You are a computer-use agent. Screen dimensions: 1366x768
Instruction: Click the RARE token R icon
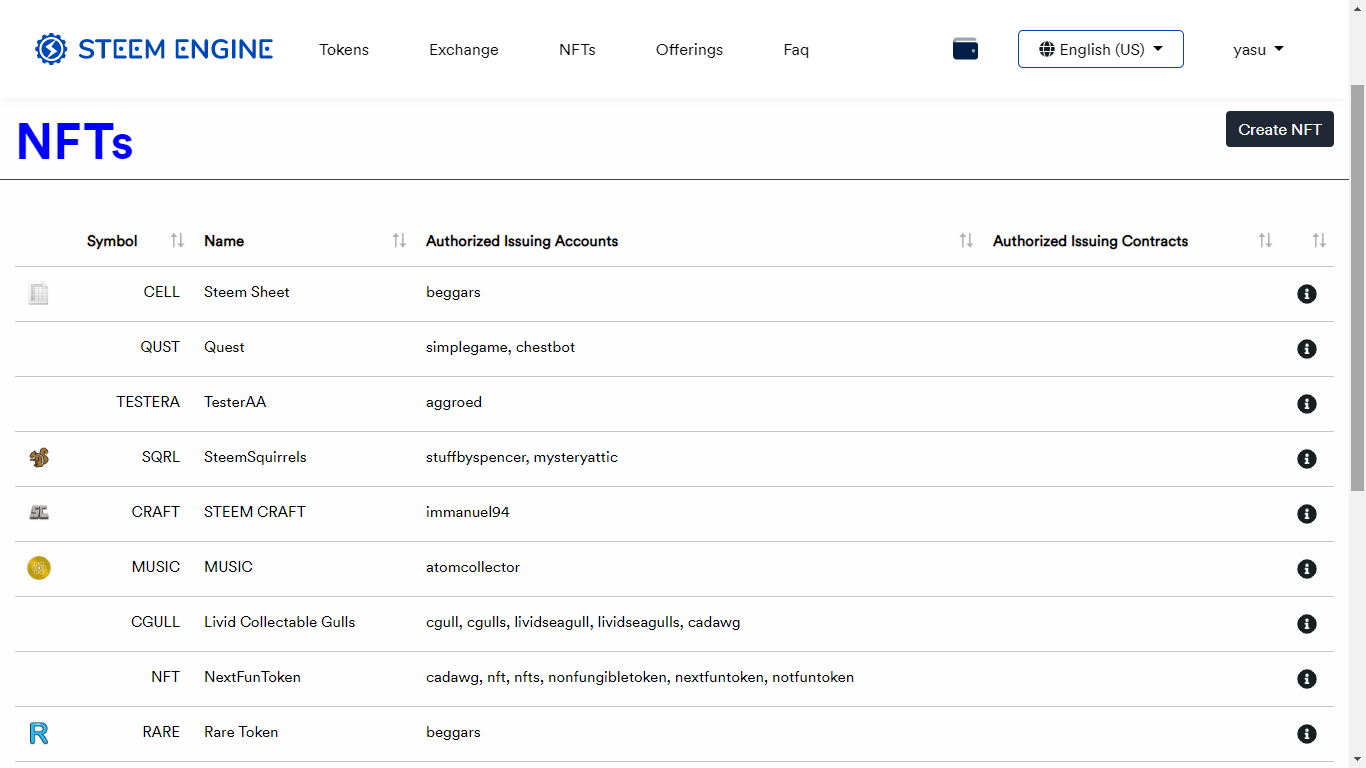39,733
